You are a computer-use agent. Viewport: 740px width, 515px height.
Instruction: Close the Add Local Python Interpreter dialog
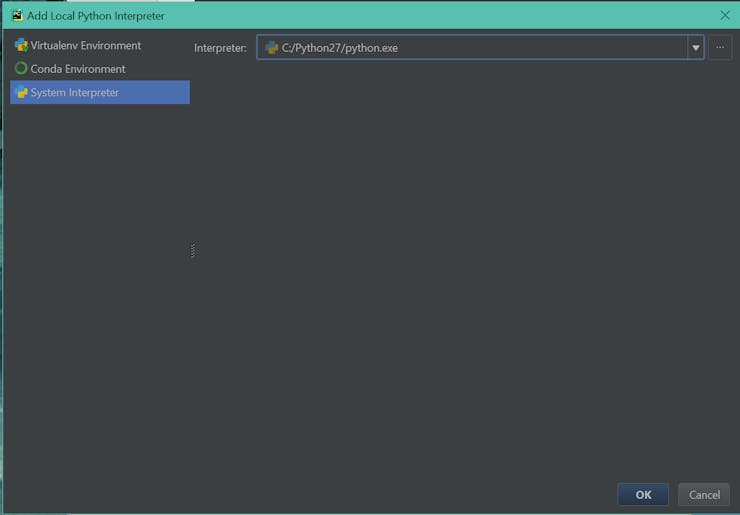click(725, 16)
